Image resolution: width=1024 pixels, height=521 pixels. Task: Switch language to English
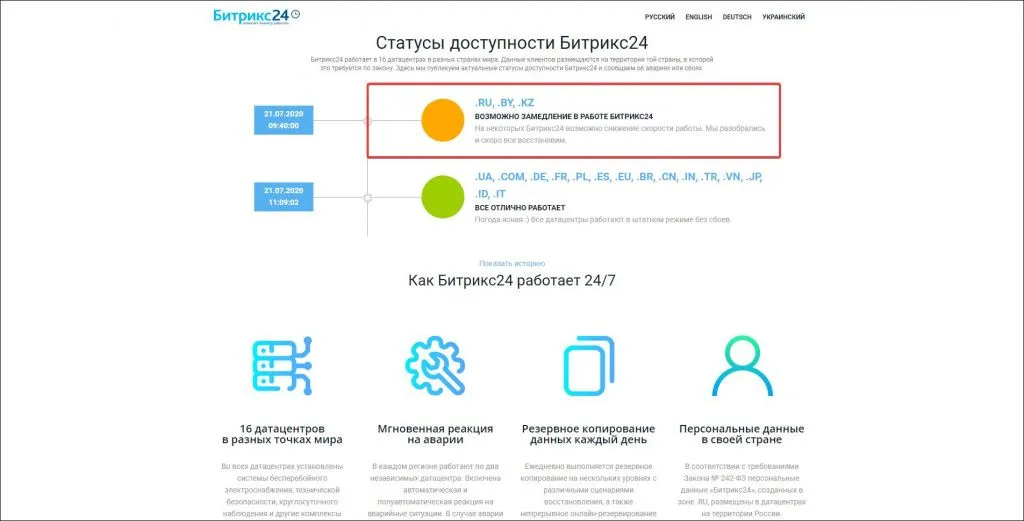(699, 17)
